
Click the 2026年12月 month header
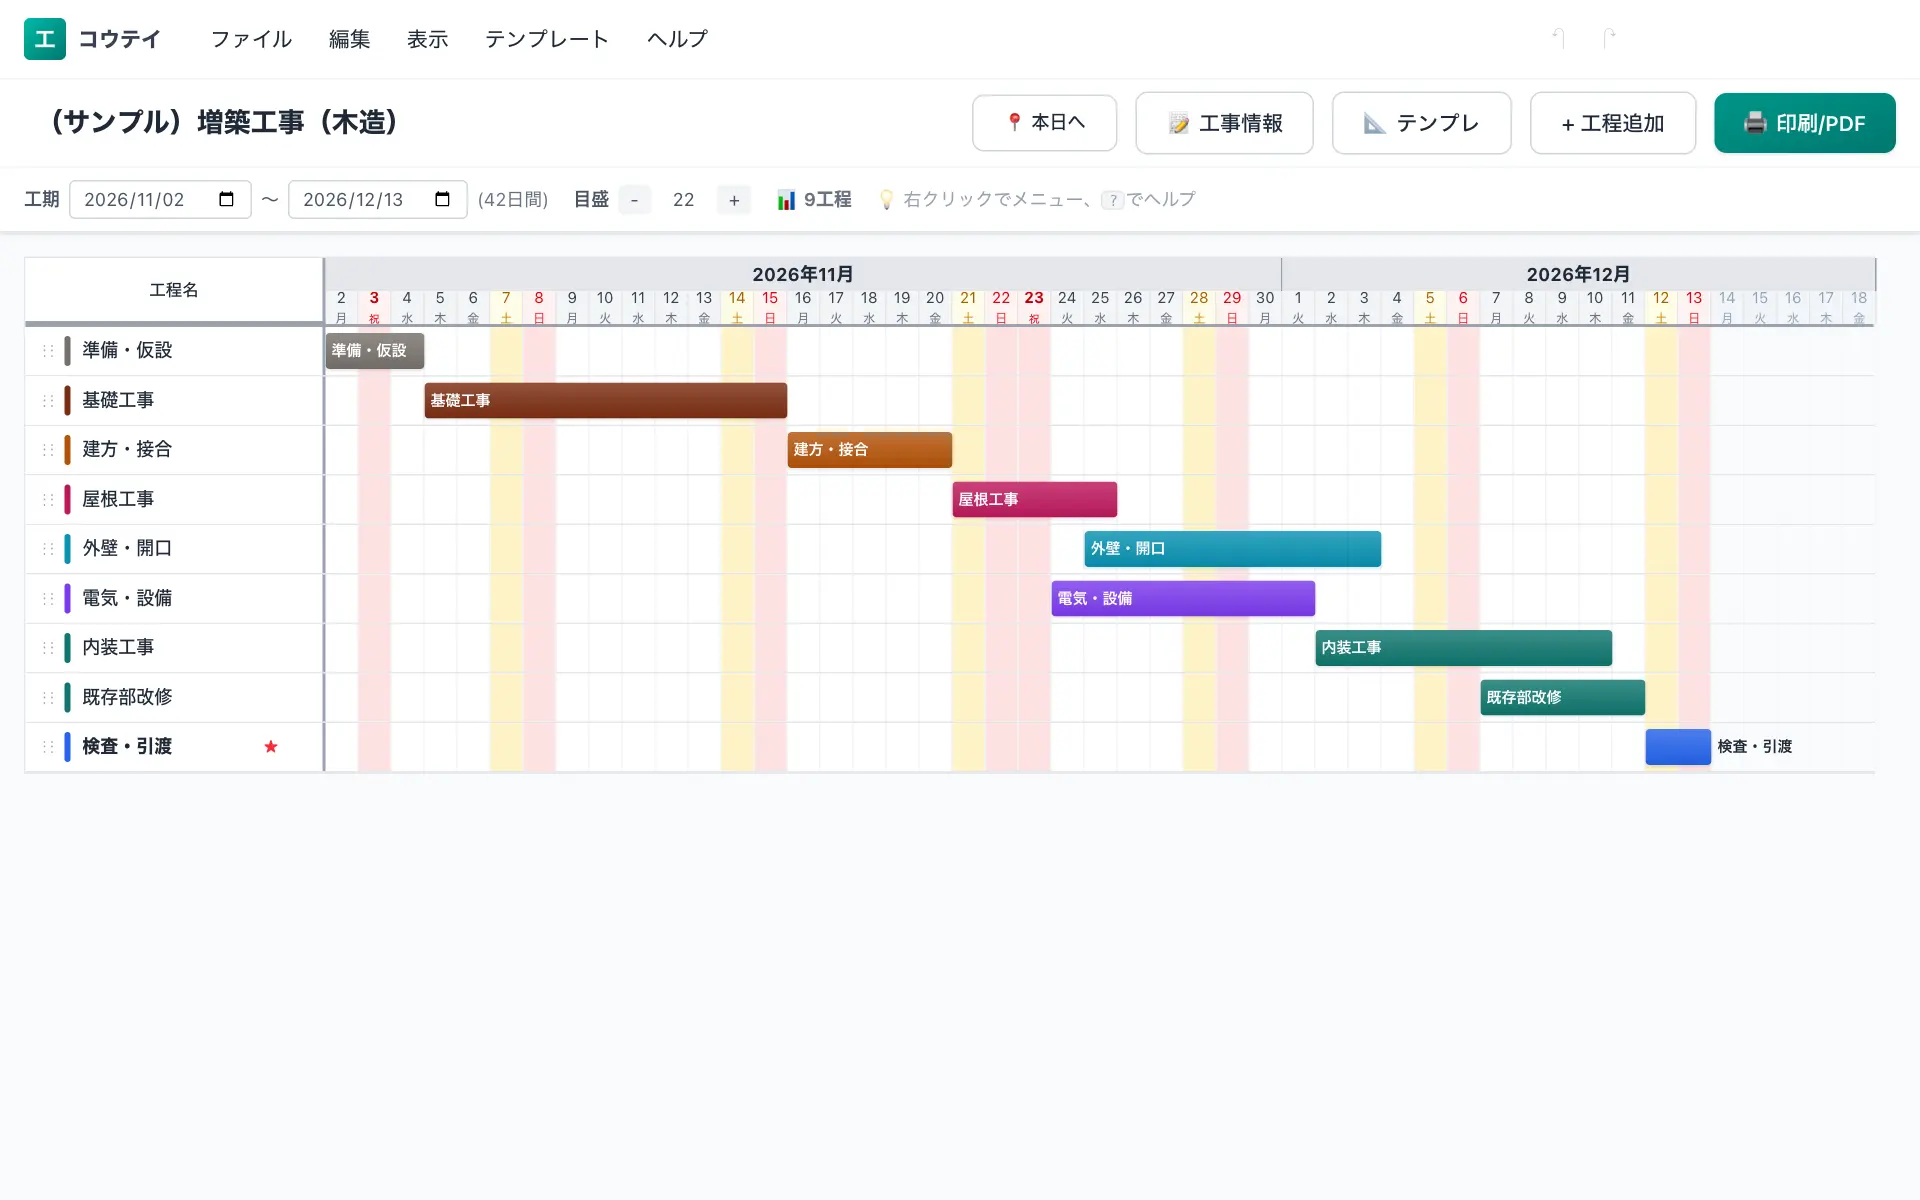[1578, 274]
